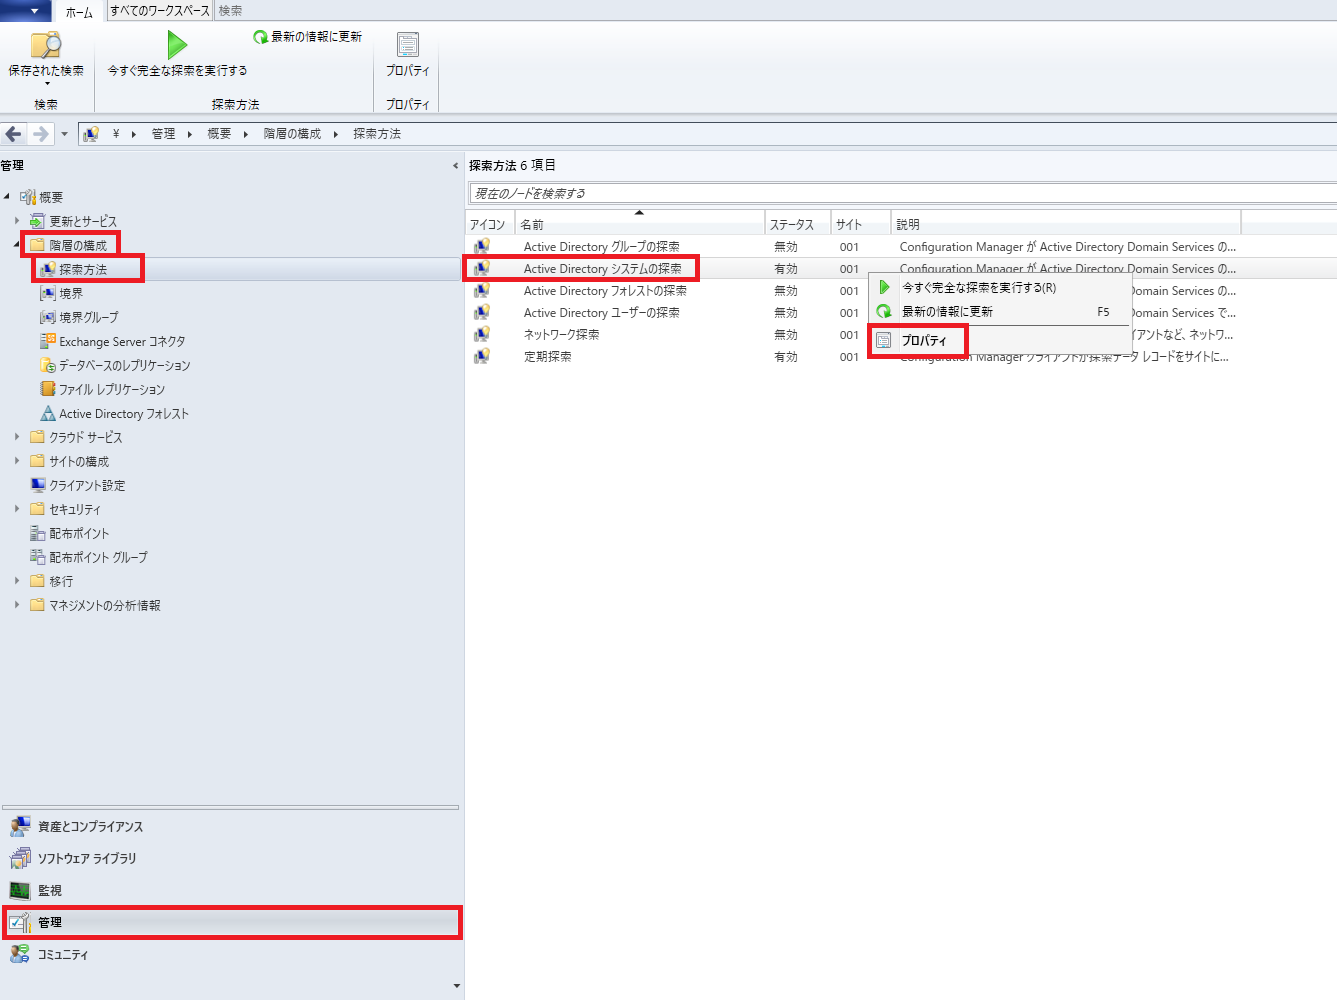Select the 境界グループ tree item
Screen dimensions: 1337x1000
click(x=88, y=318)
